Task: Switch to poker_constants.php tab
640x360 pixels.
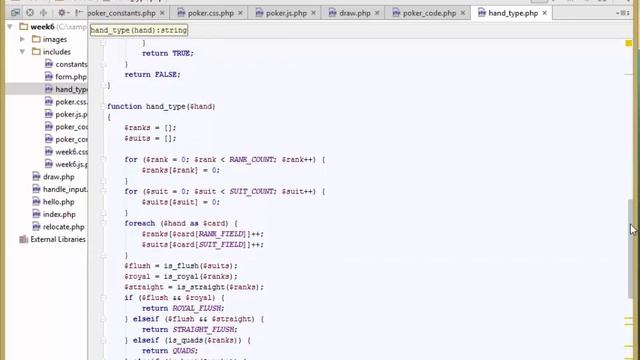Action: click(122, 13)
